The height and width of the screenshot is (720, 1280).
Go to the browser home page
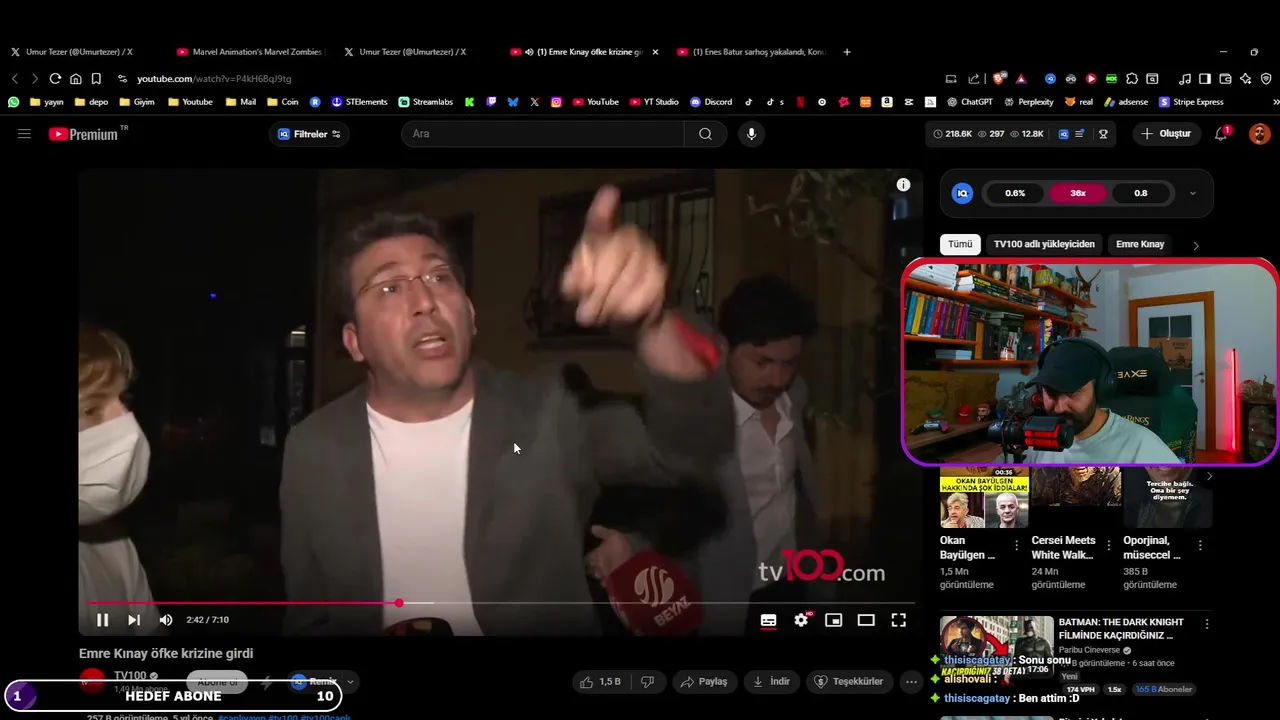pos(75,78)
